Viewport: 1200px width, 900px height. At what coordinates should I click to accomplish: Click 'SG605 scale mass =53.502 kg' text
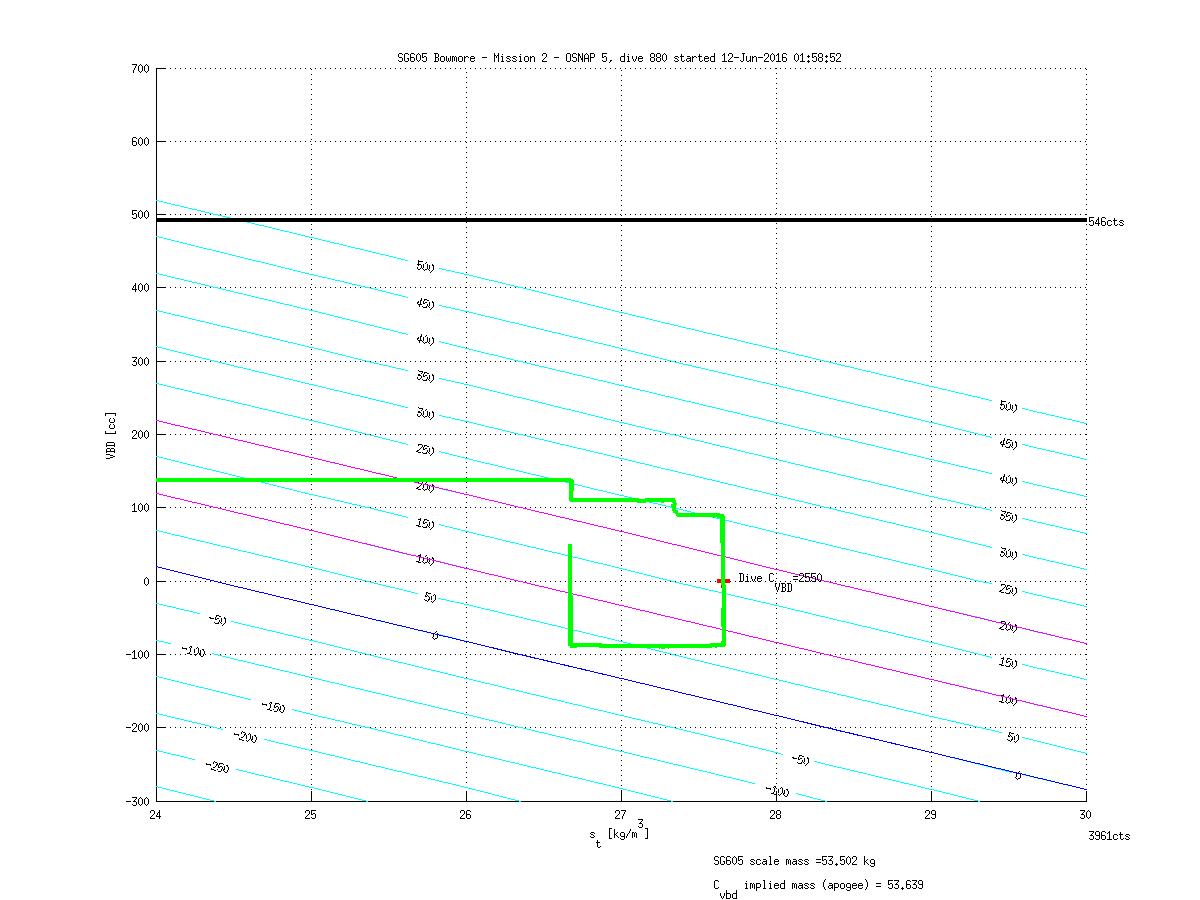(795, 861)
